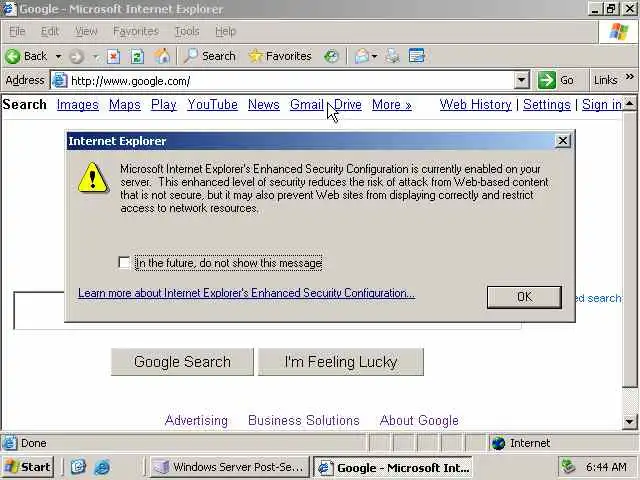The width and height of the screenshot is (640, 480).
Task: Restore down the browser window
Action: point(611,9)
